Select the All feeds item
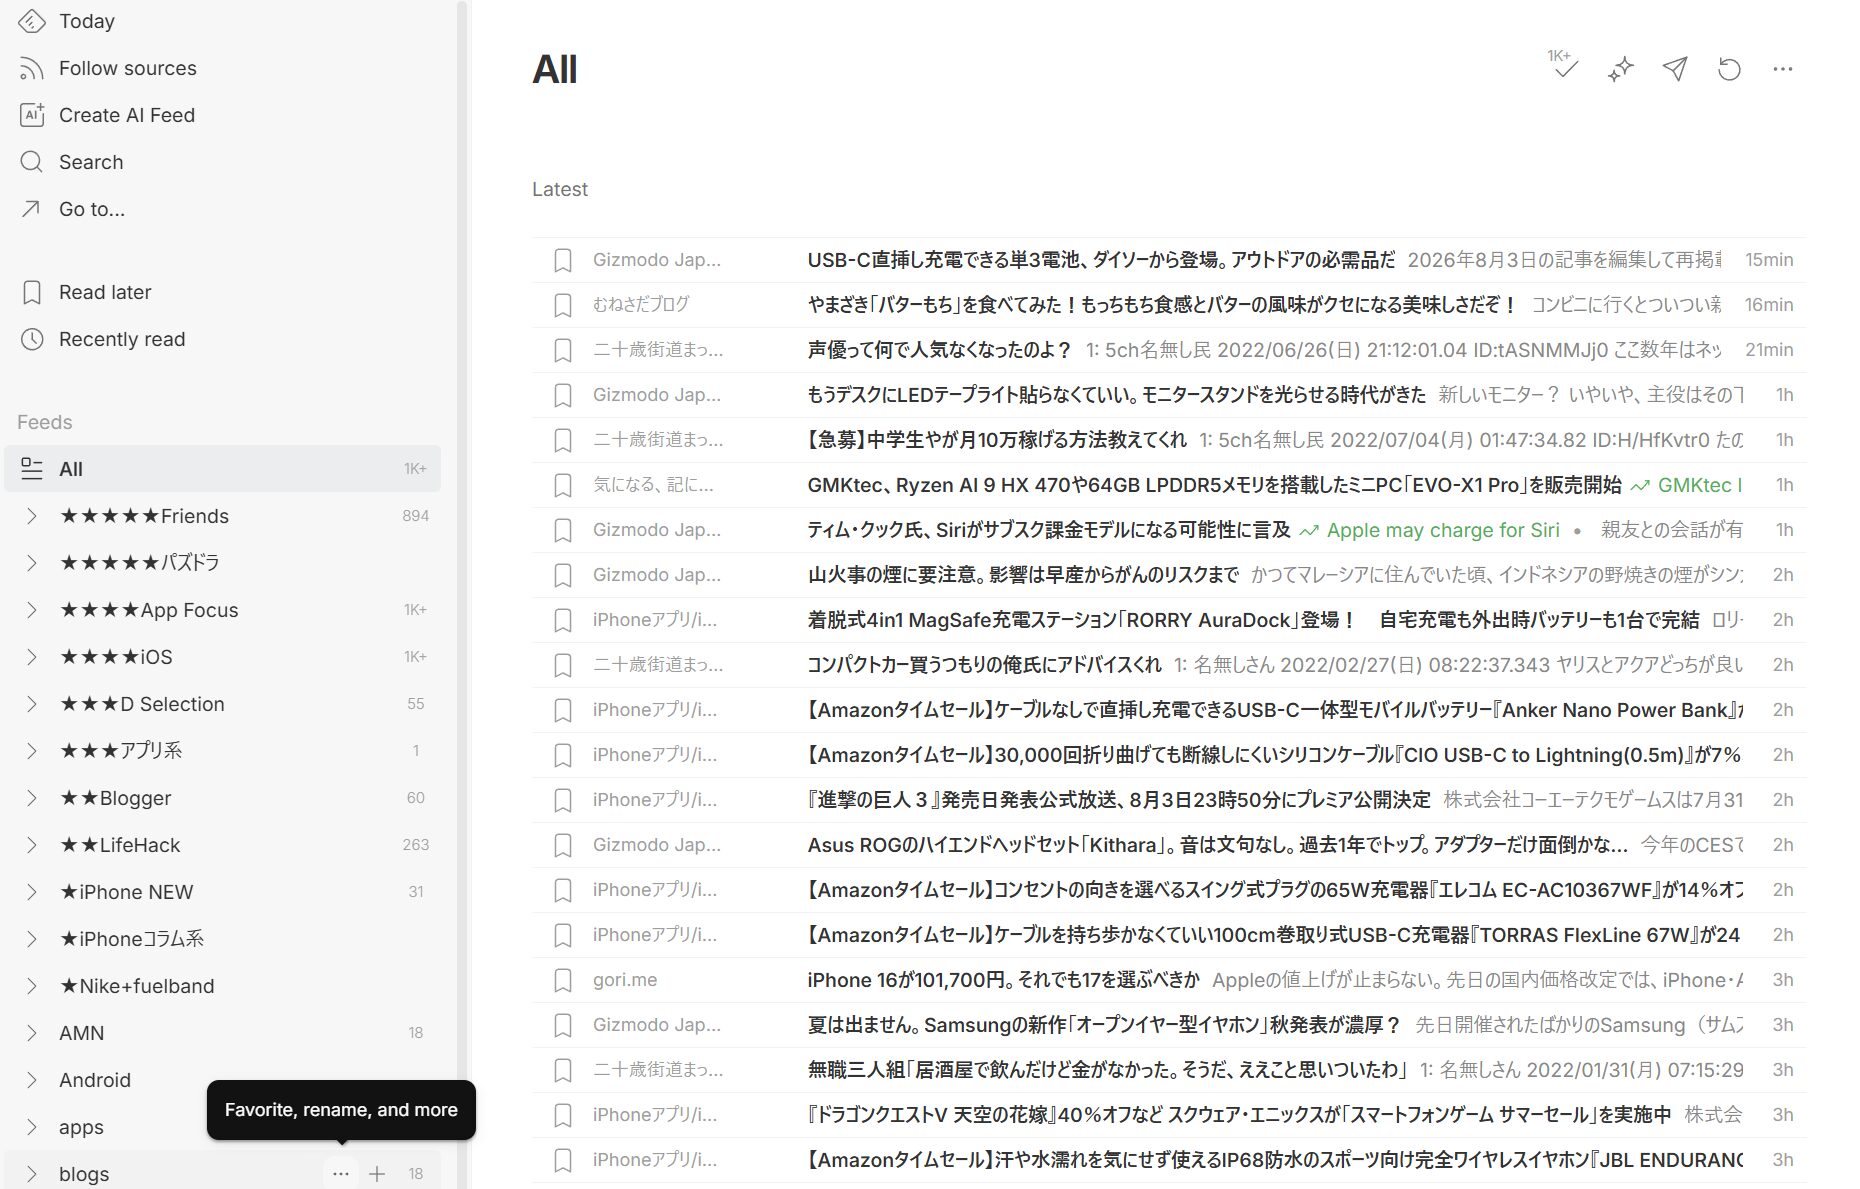 222,468
